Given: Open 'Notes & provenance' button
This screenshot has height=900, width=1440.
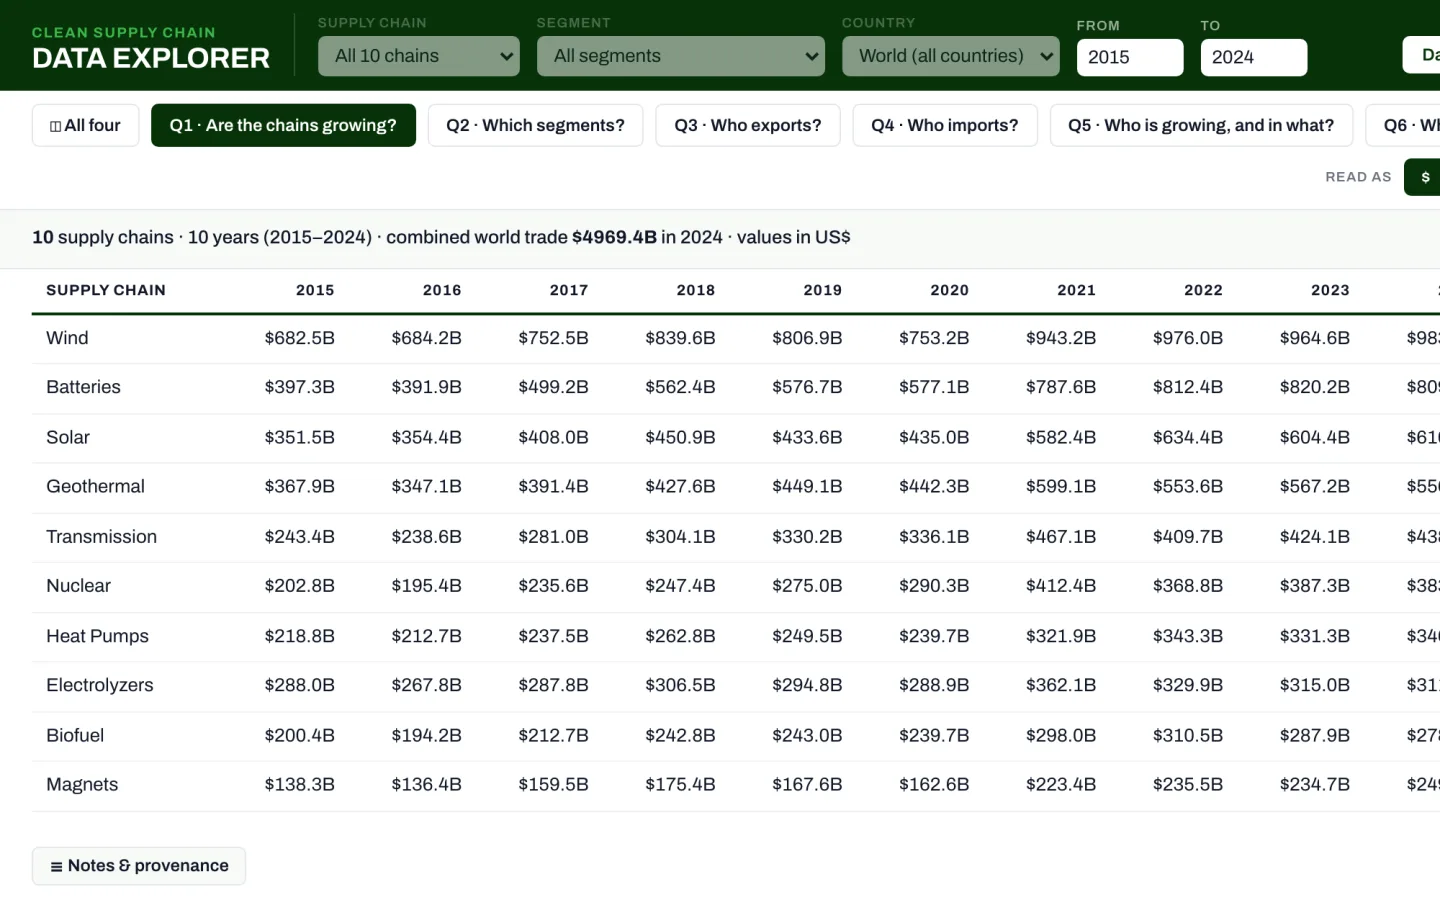Looking at the screenshot, I should pos(139,866).
